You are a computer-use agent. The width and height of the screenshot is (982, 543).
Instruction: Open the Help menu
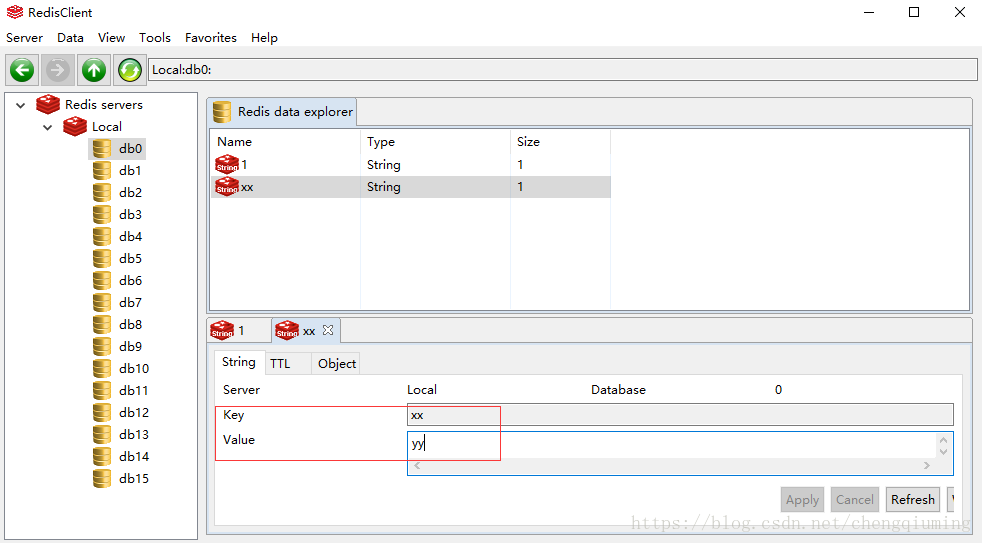pyautogui.click(x=264, y=38)
